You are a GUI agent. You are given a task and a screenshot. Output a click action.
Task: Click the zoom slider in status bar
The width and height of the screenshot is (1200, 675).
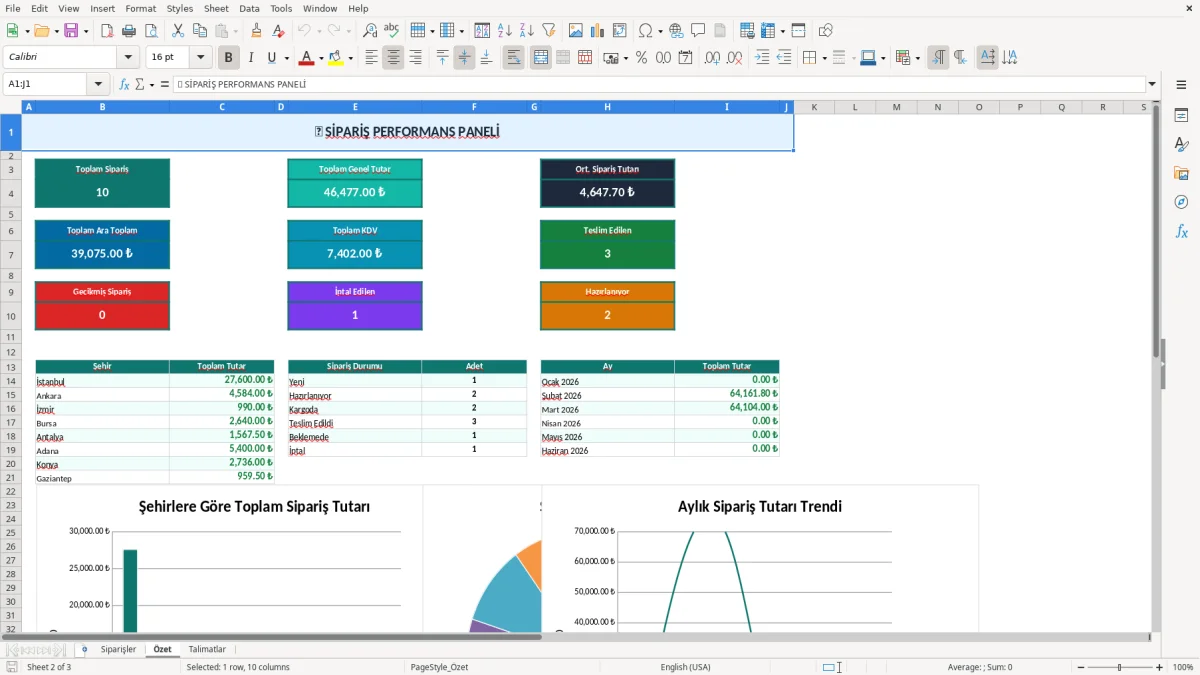tap(1120, 667)
